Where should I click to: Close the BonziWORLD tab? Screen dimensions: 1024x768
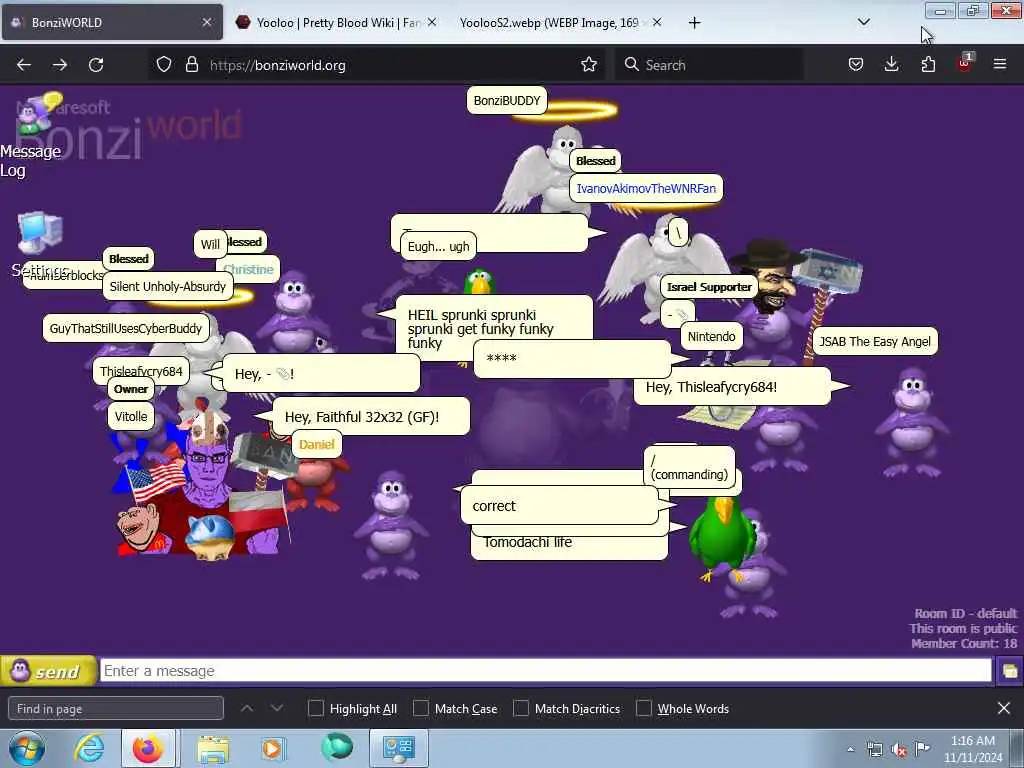(206, 22)
